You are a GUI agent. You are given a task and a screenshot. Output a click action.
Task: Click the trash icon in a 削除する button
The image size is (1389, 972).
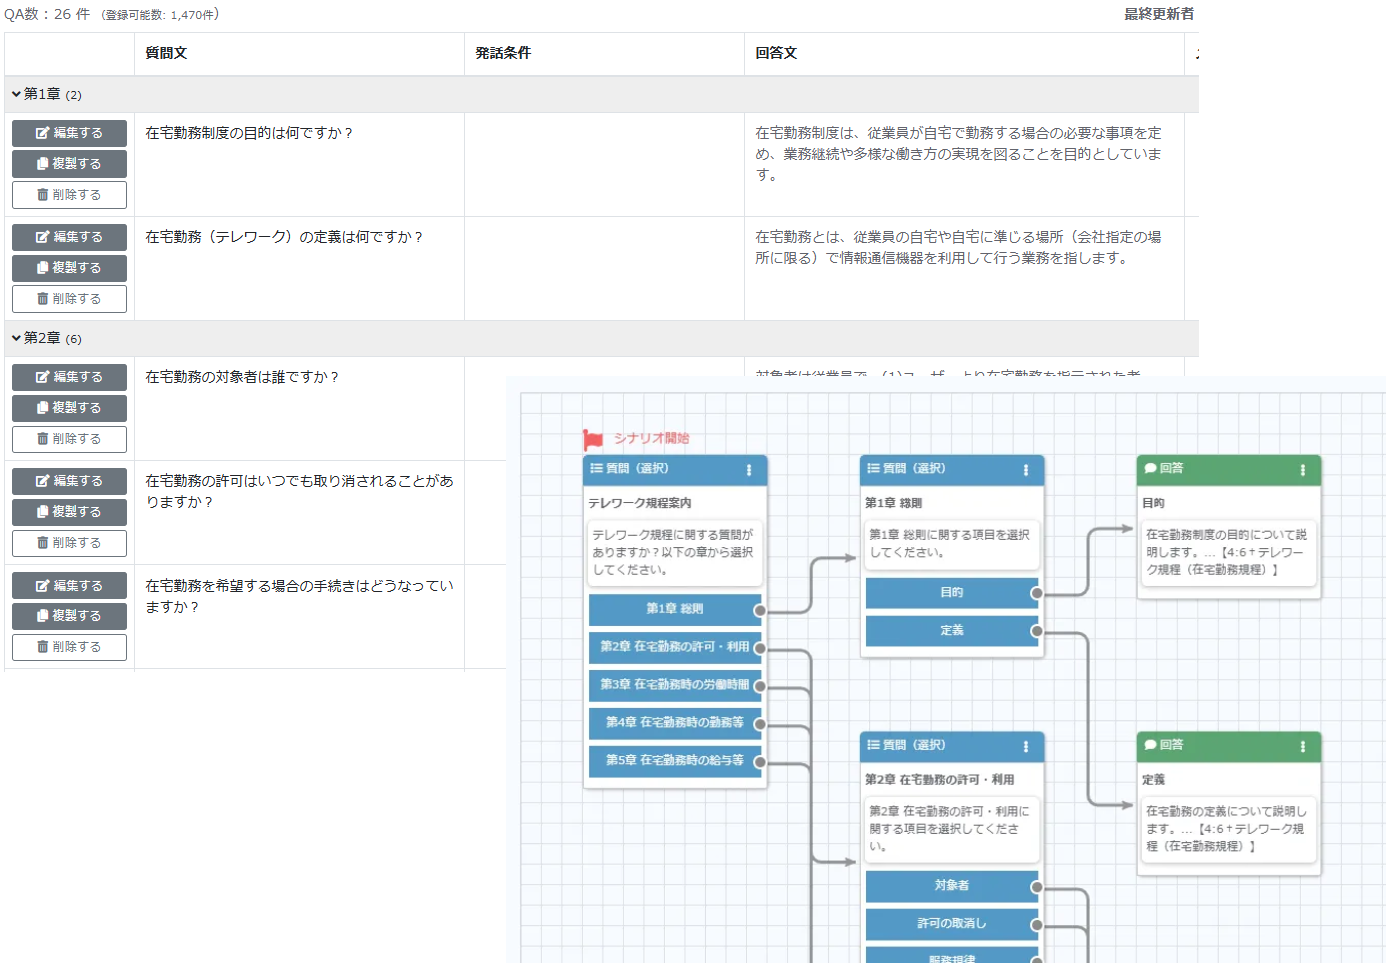point(42,194)
